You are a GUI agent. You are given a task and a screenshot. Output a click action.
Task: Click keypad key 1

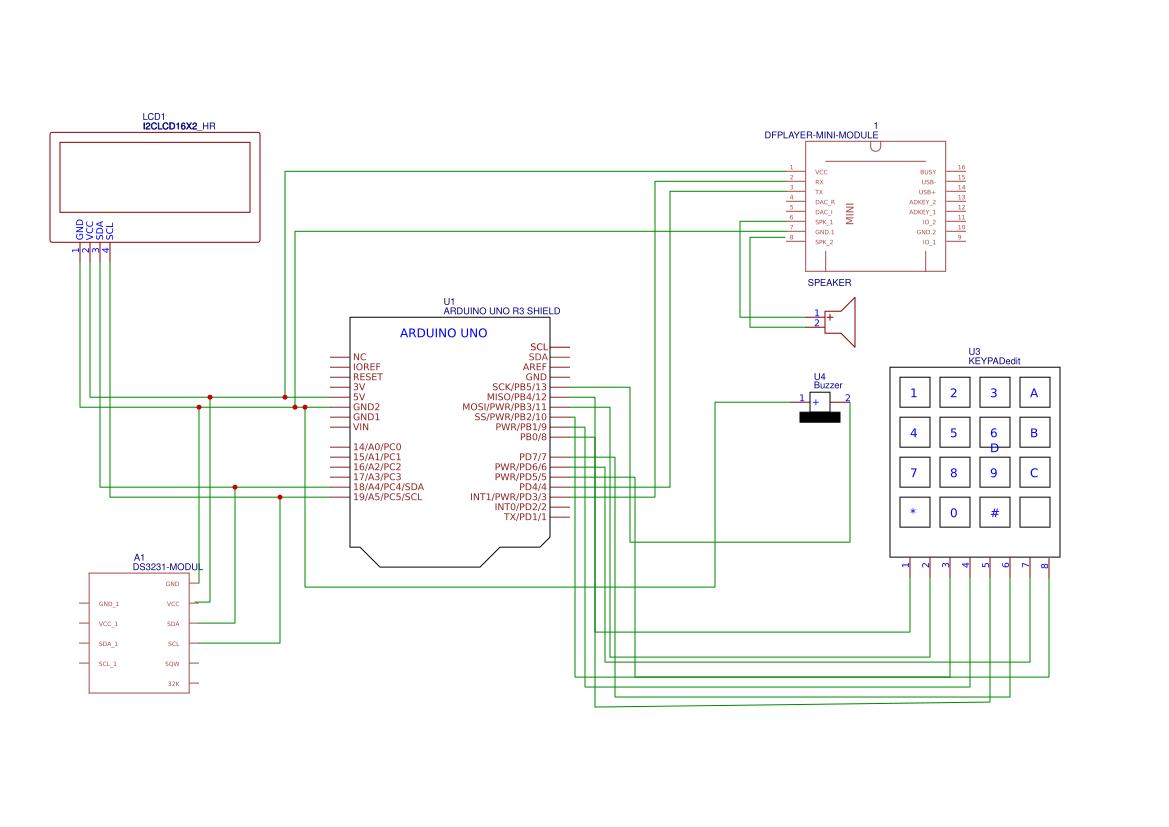[x=914, y=393]
